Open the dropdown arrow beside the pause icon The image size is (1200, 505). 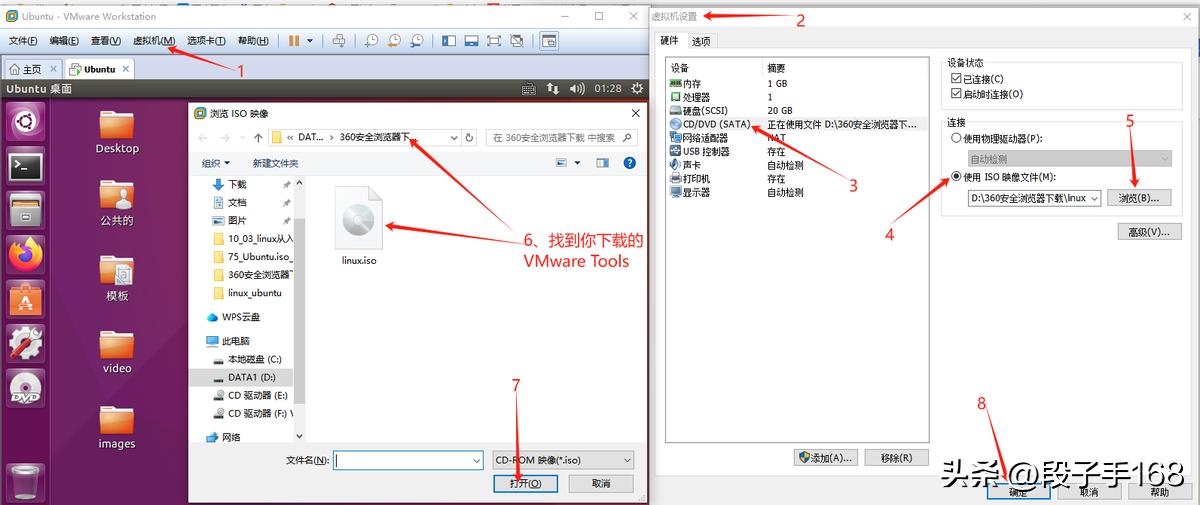coord(310,41)
